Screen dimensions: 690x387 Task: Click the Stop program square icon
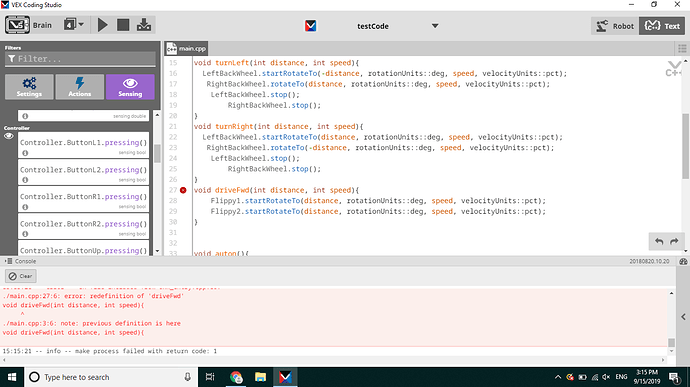pyautogui.click(x=123, y=25)
